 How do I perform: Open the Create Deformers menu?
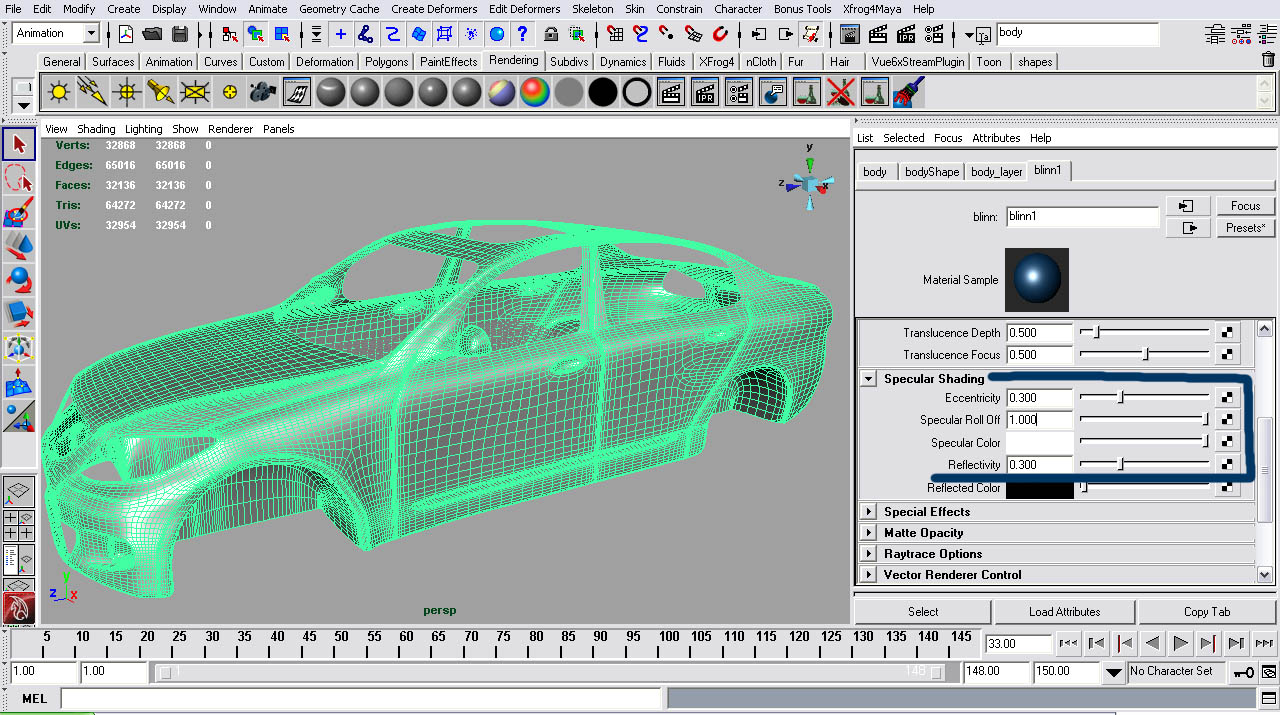433,9
